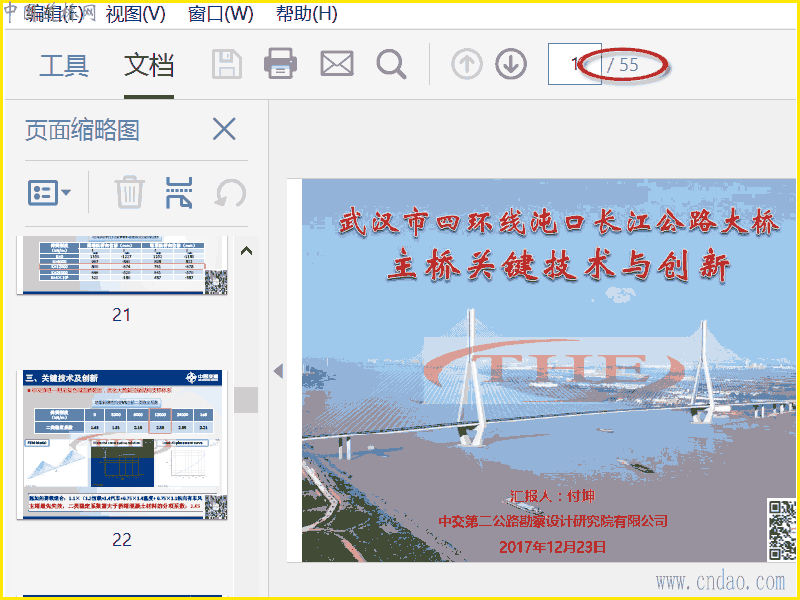Go to previous page with up arrow
800x600 pixels.
click(466, 64)
